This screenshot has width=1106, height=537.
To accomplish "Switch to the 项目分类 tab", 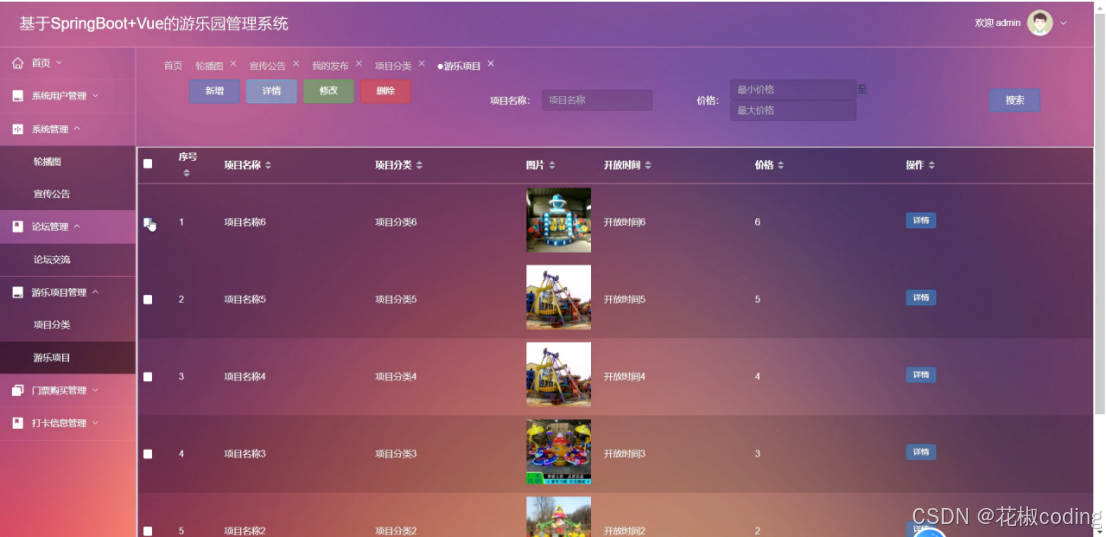I will click(393, 66).
